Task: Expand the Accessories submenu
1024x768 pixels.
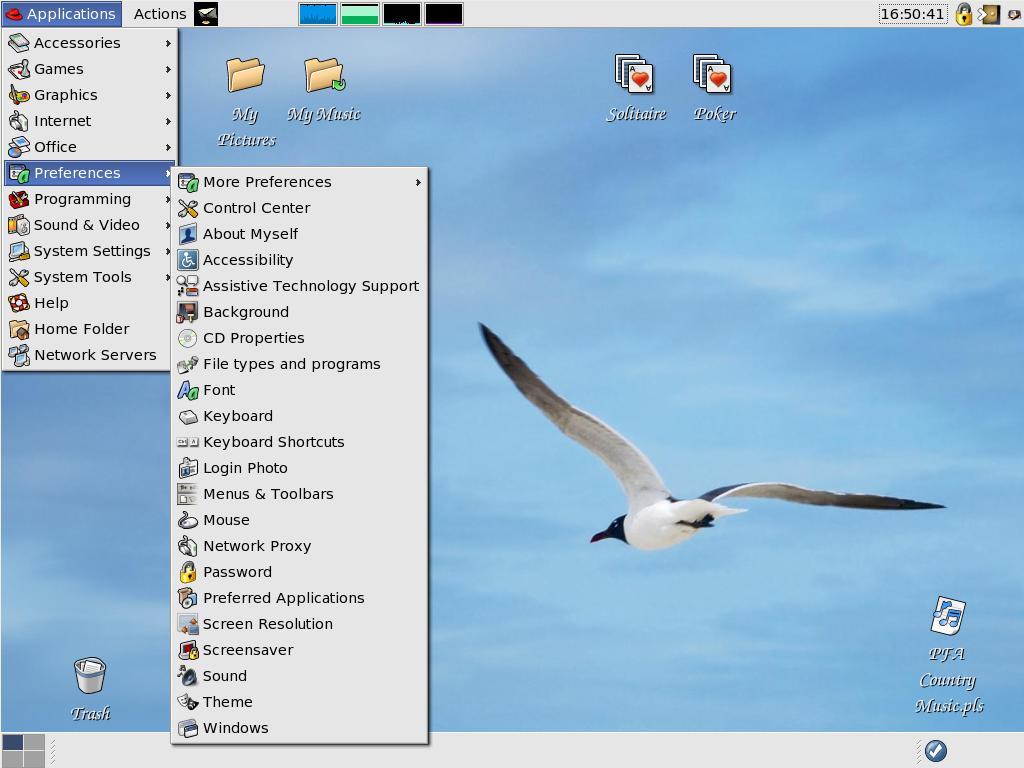Action: point(89,43)
